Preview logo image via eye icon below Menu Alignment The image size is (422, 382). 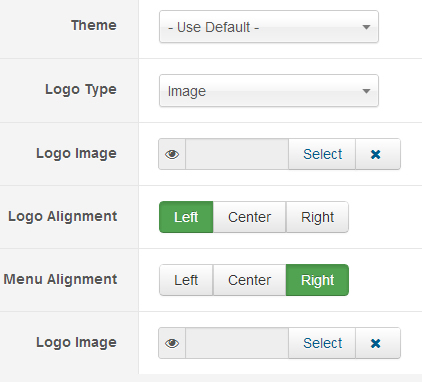(172, 343)
